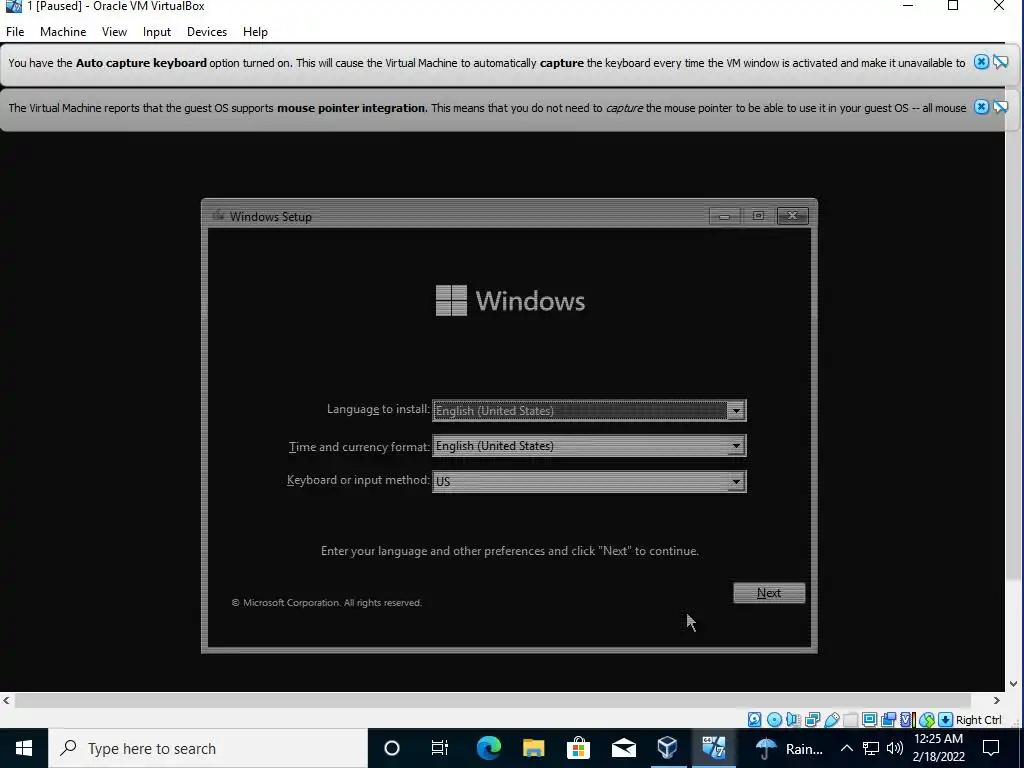Open Cortana from the taskbar
The height and width of the screenshot is (768, 1024).
(392, 748)
